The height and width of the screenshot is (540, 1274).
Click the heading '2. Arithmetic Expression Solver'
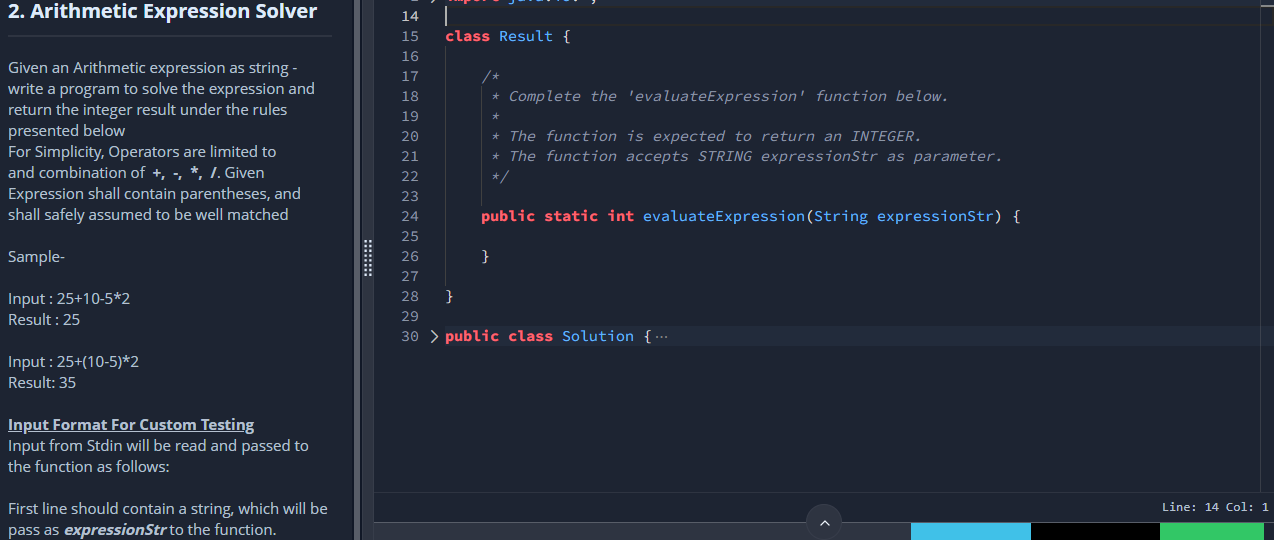(x=162, y=12)
